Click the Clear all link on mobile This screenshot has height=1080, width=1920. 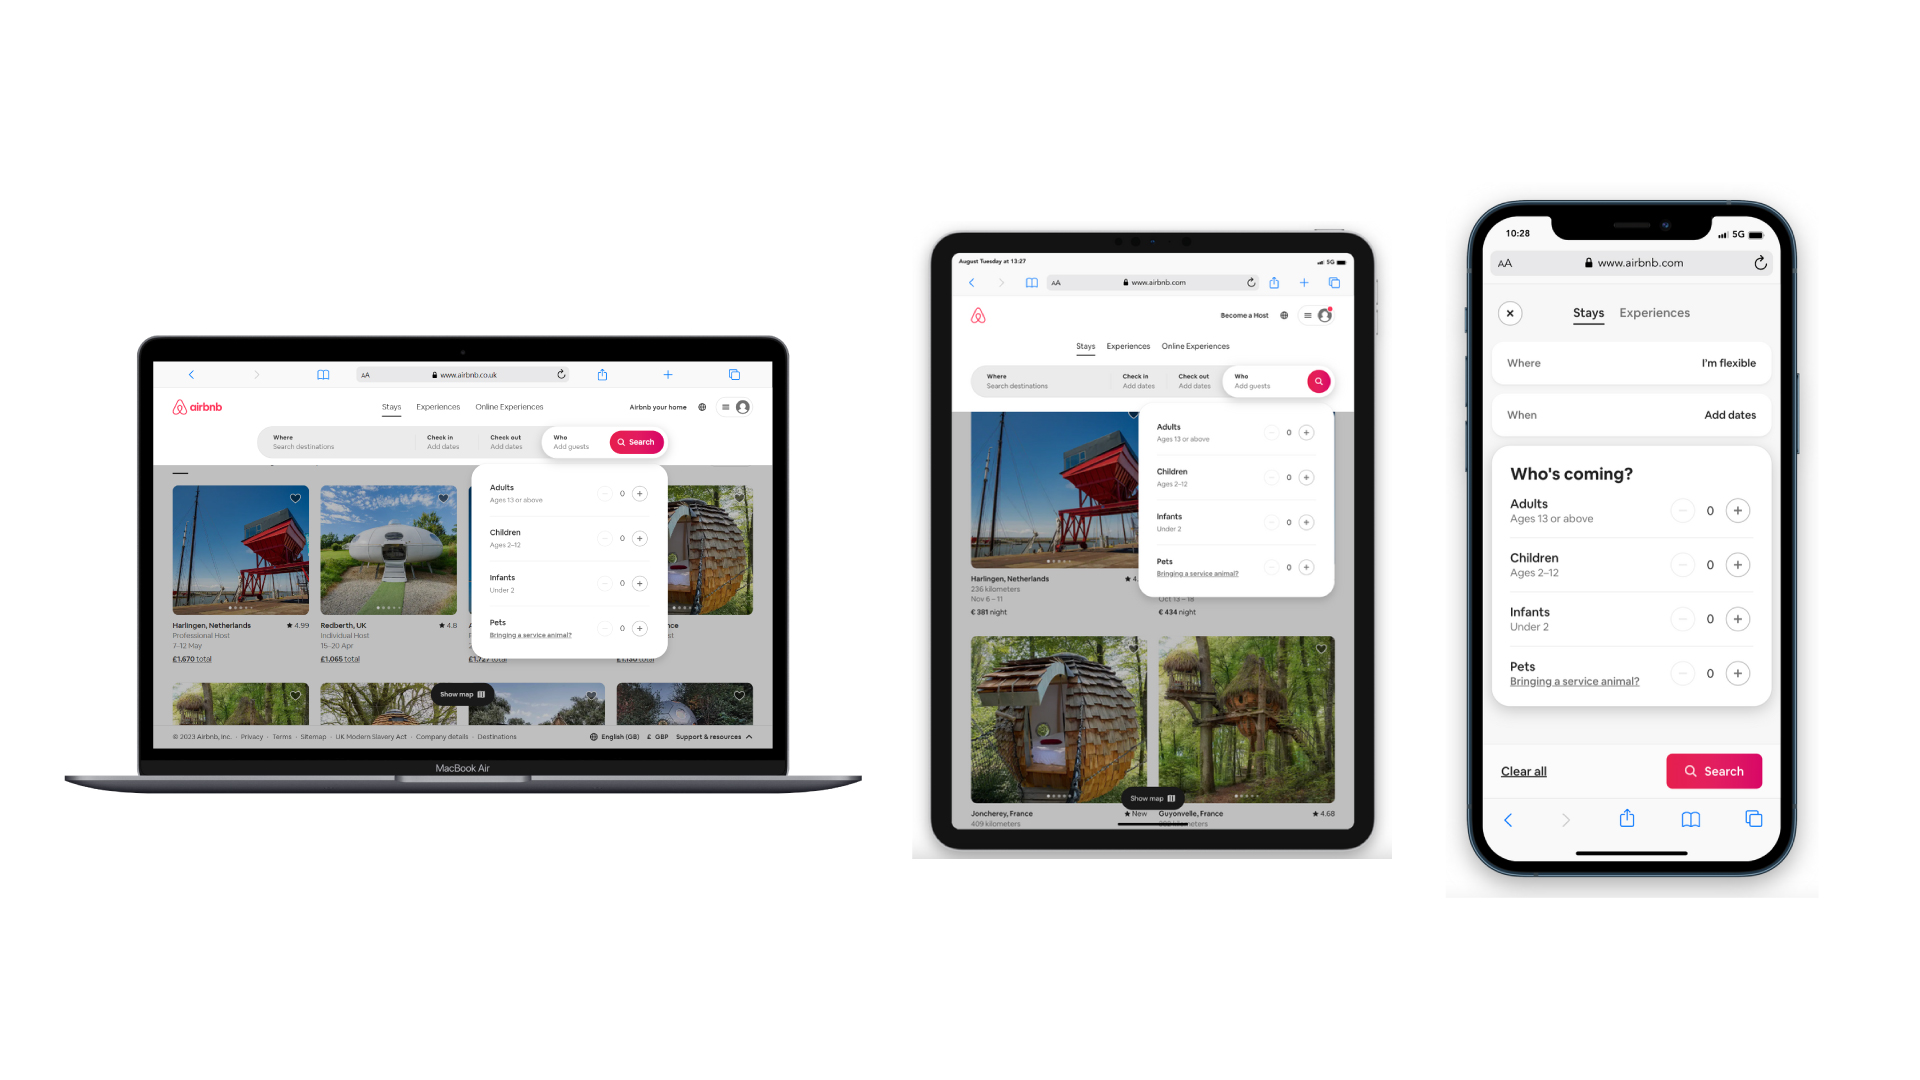tap(1524, 770)
